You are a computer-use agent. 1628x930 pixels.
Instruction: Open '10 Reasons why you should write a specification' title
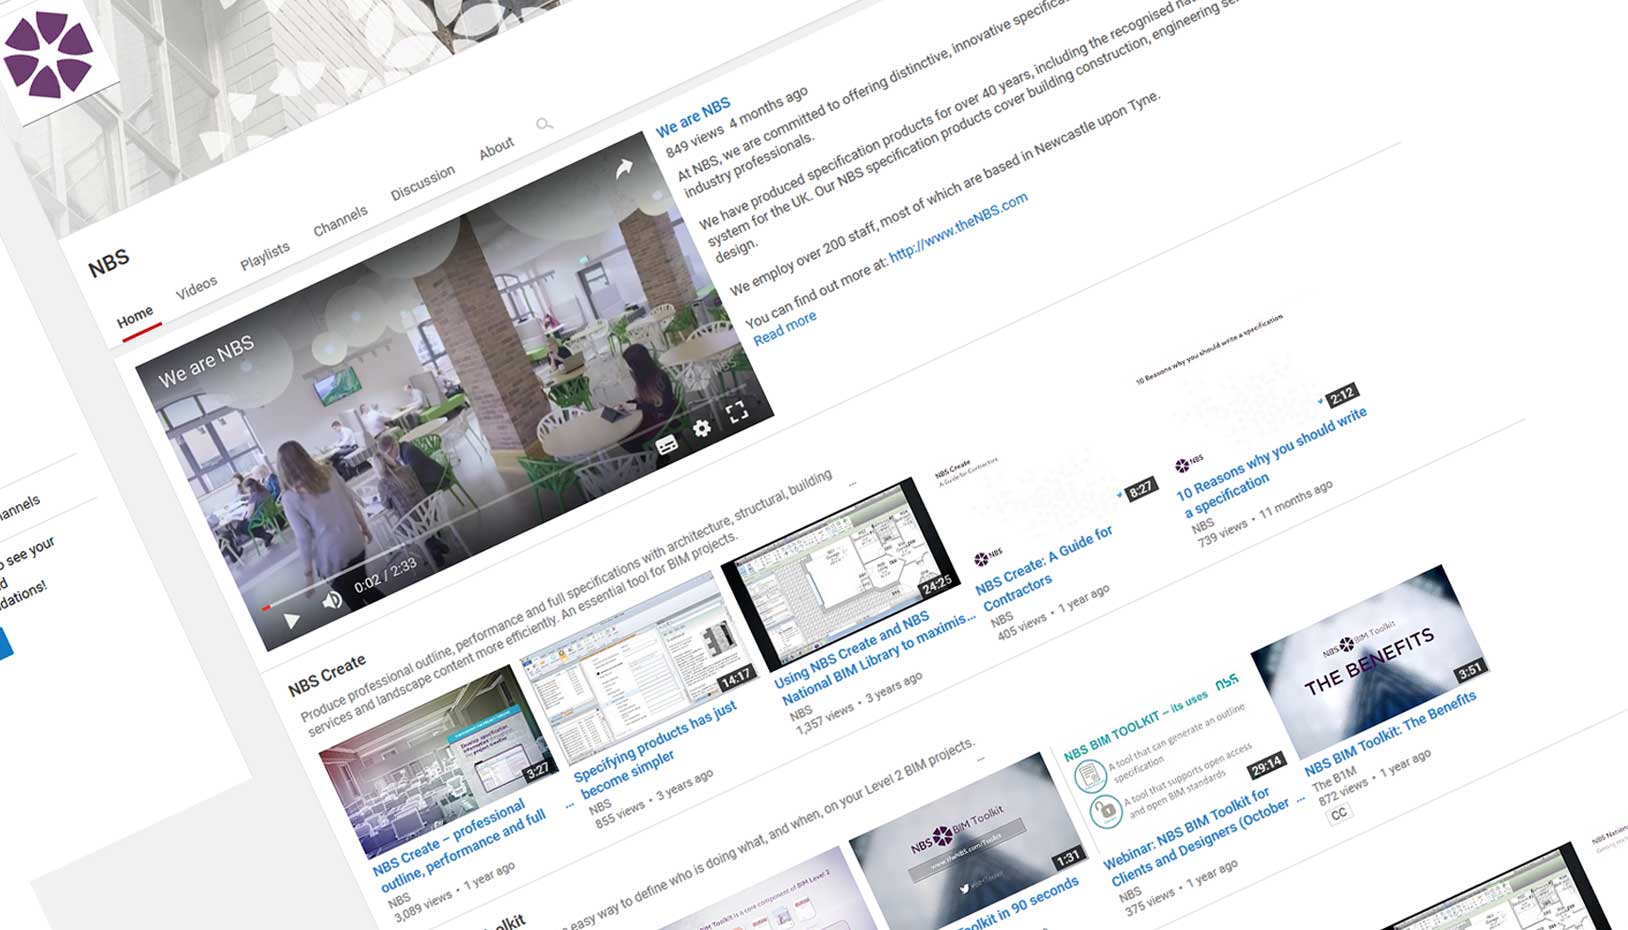click(1271, 462)
